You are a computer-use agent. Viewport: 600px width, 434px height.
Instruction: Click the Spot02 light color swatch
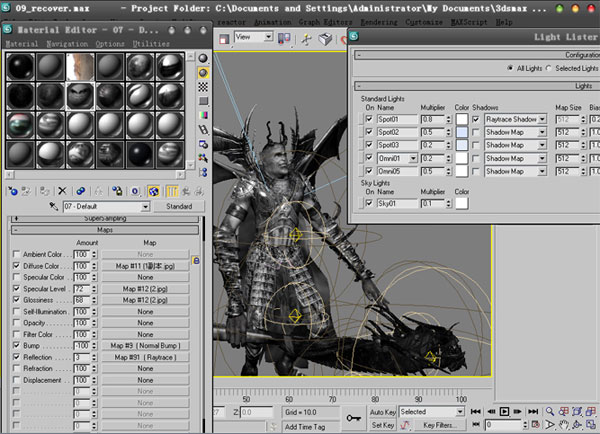click(461, 132)
